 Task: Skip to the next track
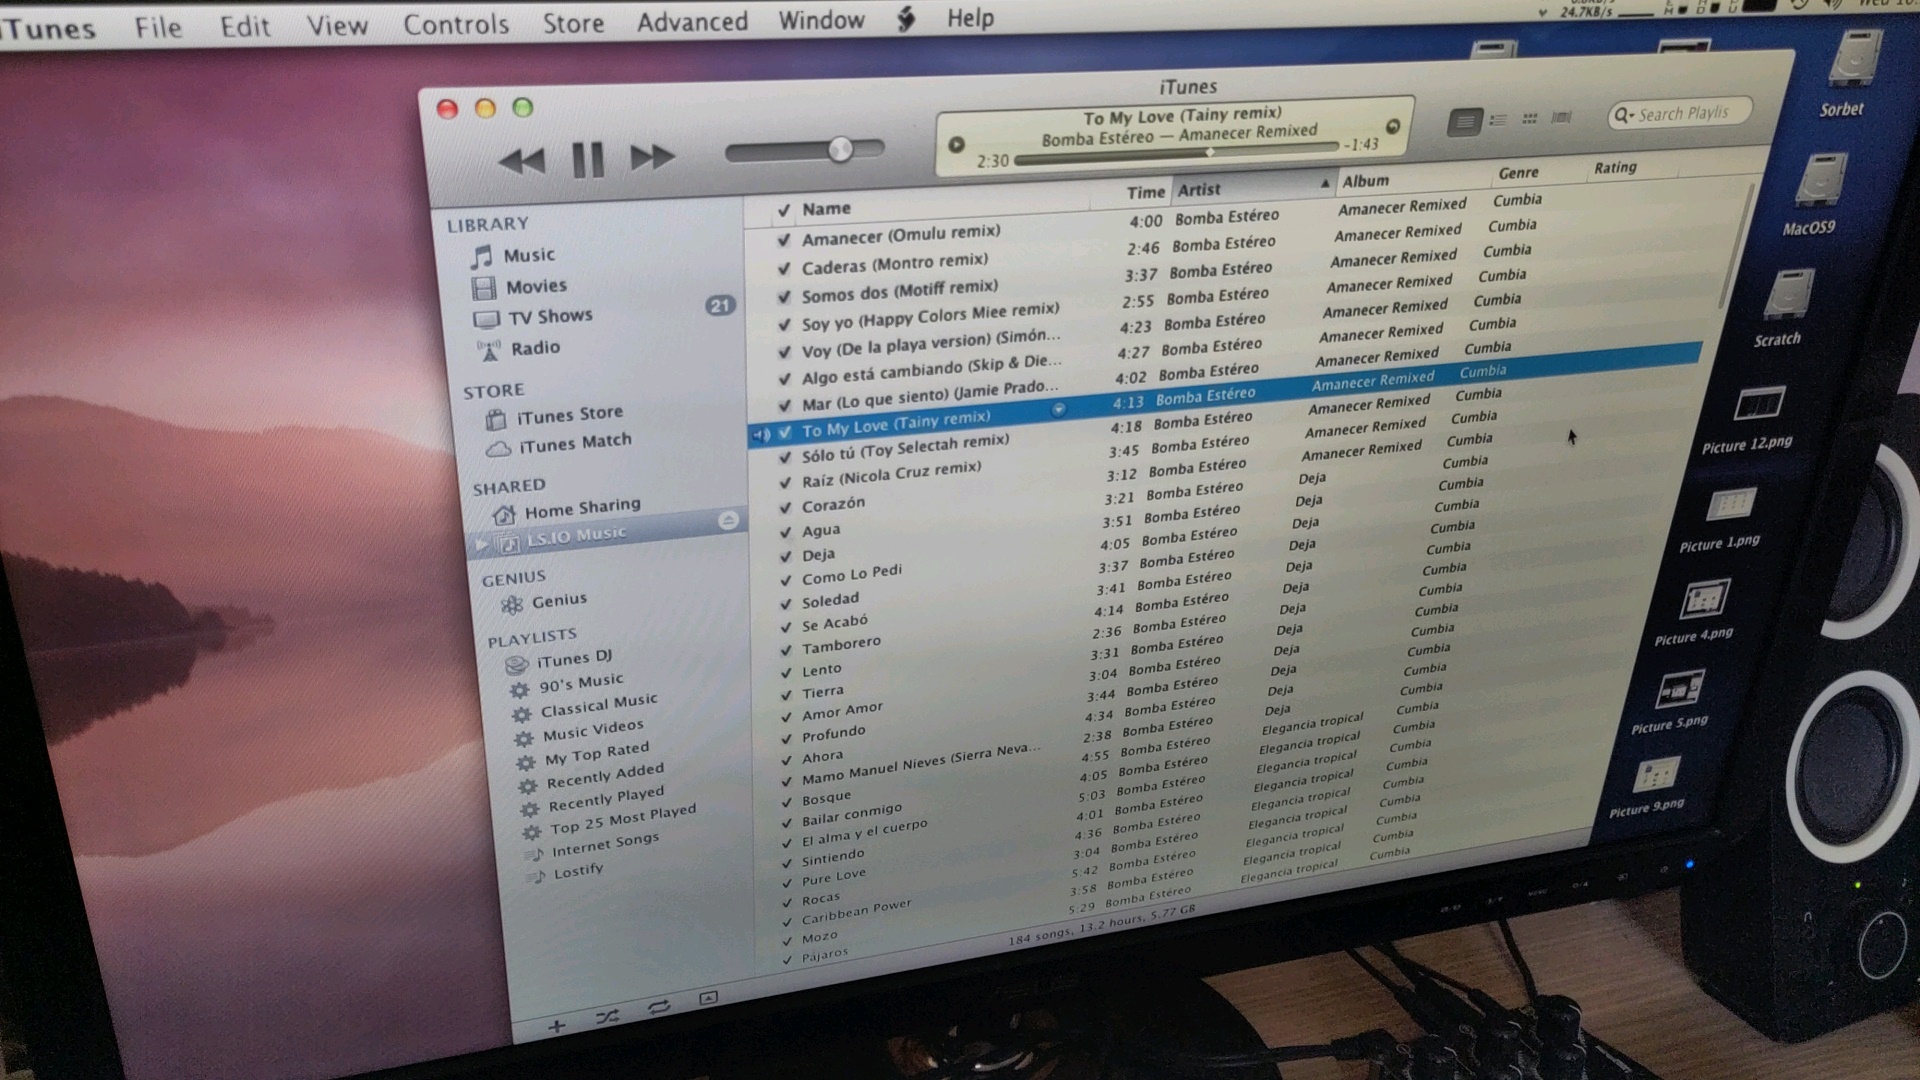coord(652,157)
